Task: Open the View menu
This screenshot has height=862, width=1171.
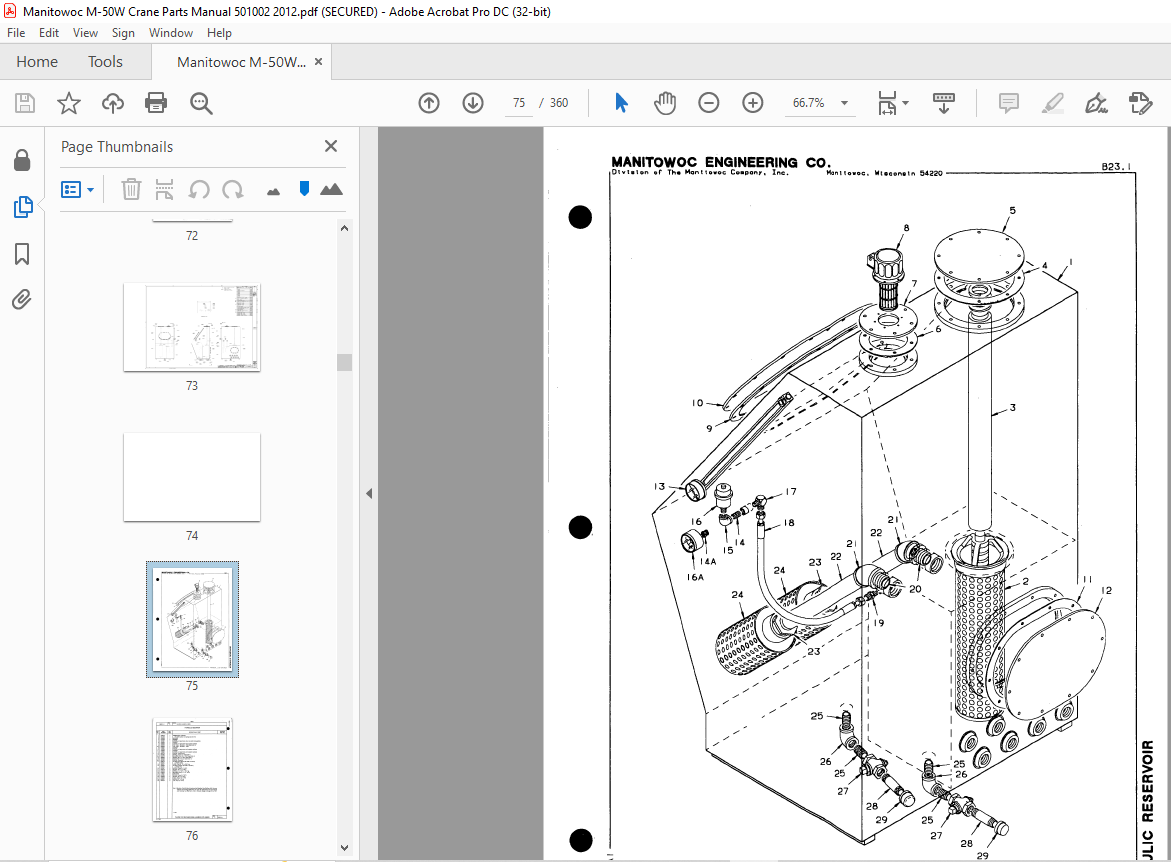Action: click(x=85, y=33)
